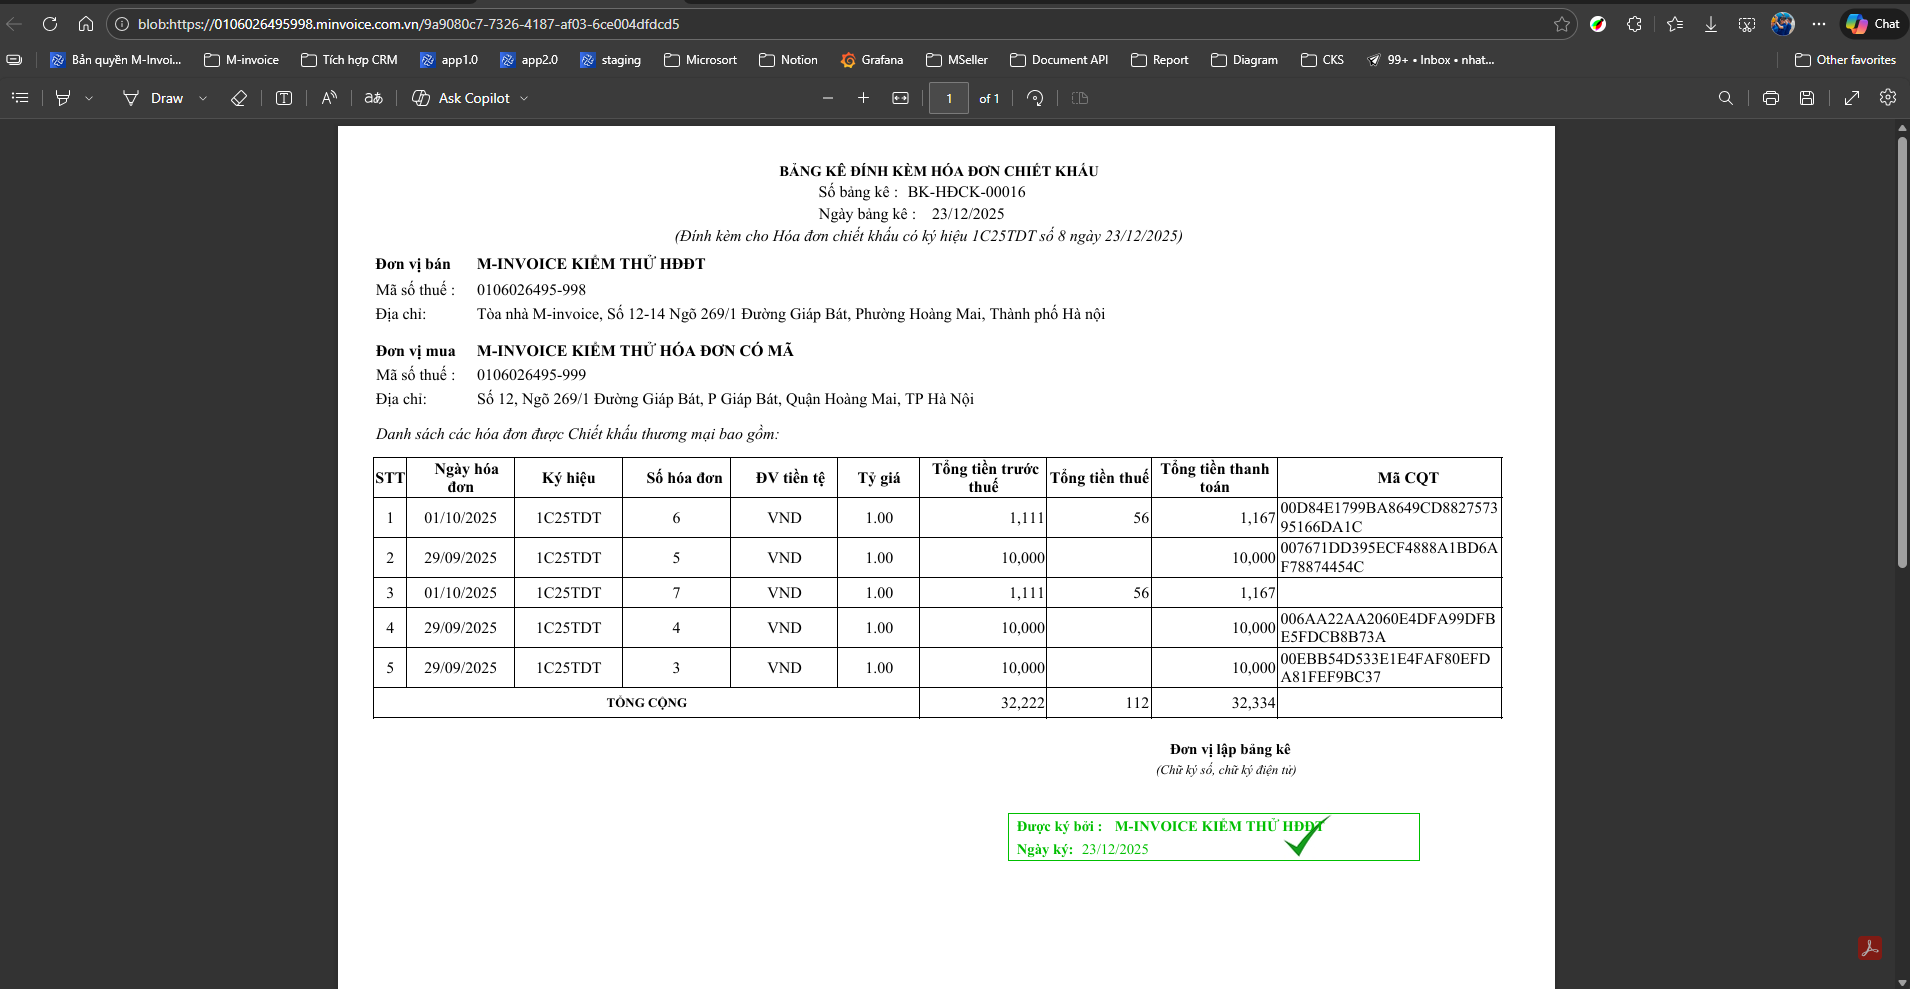Viewport: 1910px width, 989px height.
Task: Open the Other favorites folder
Action: (x=1845, y=60)
